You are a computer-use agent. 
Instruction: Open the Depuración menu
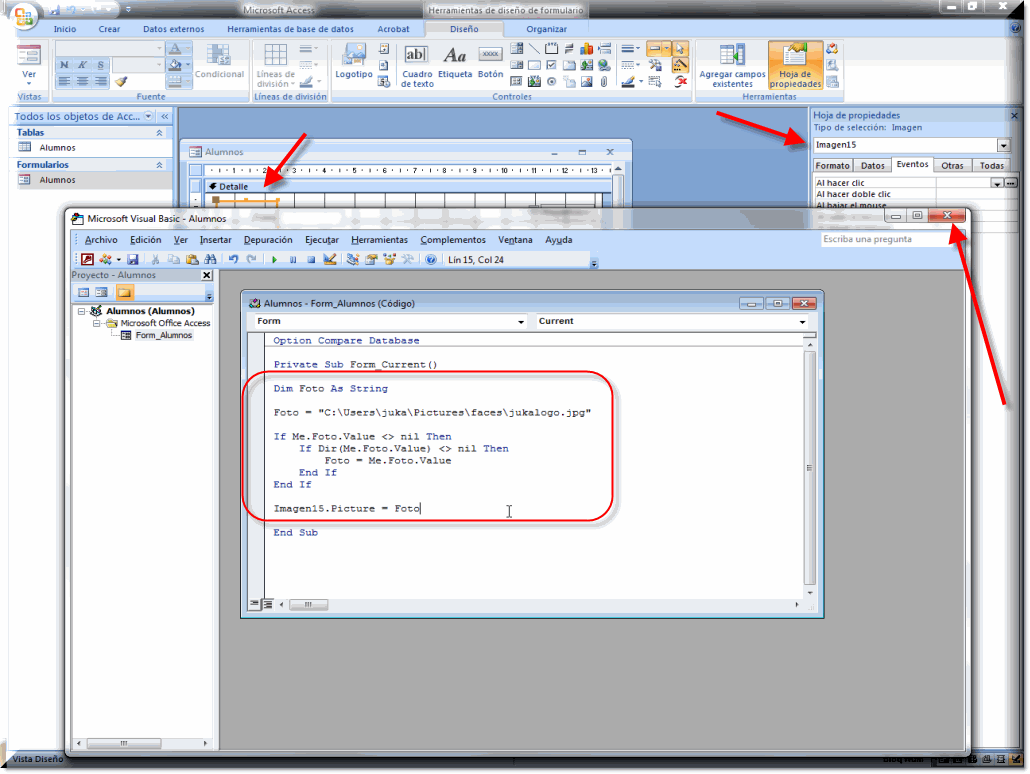click(x=268, y=240)
